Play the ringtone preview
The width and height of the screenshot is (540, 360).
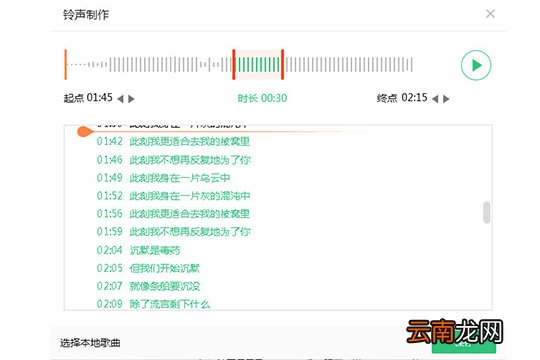click(x=476, y=65)
